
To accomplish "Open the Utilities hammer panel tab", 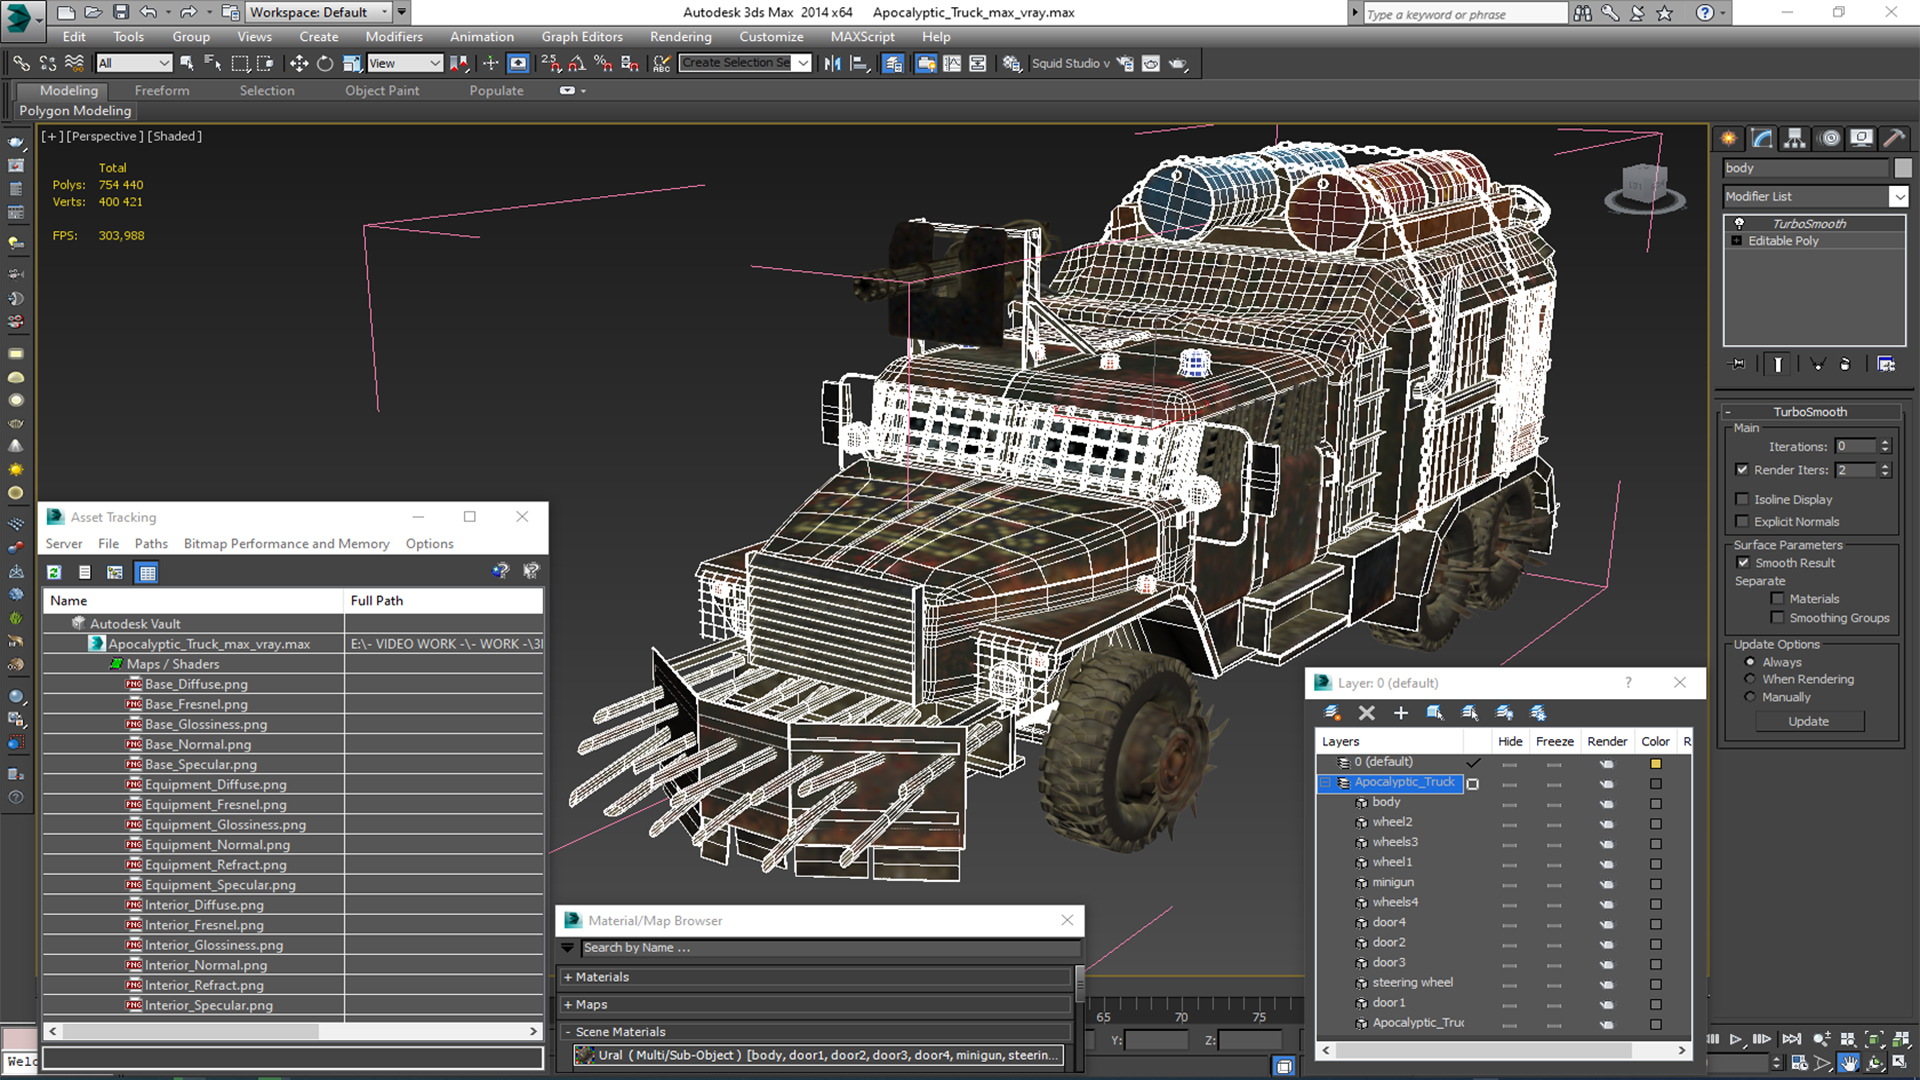I will [1894, 138].
